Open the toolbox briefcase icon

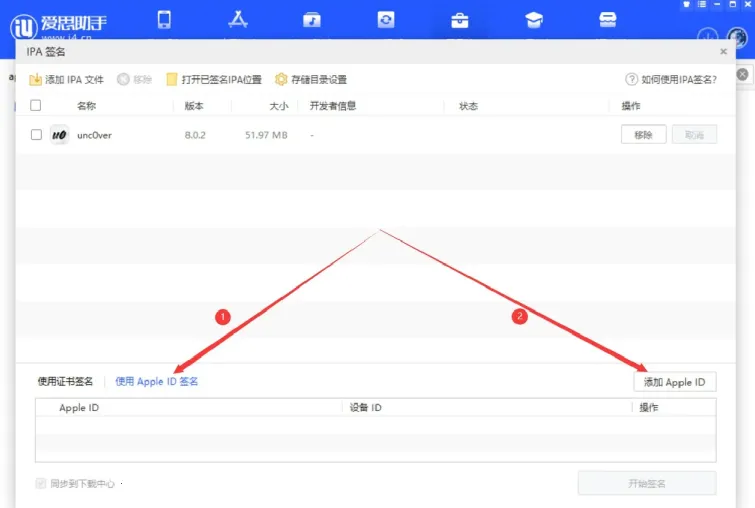click(460, 20)
